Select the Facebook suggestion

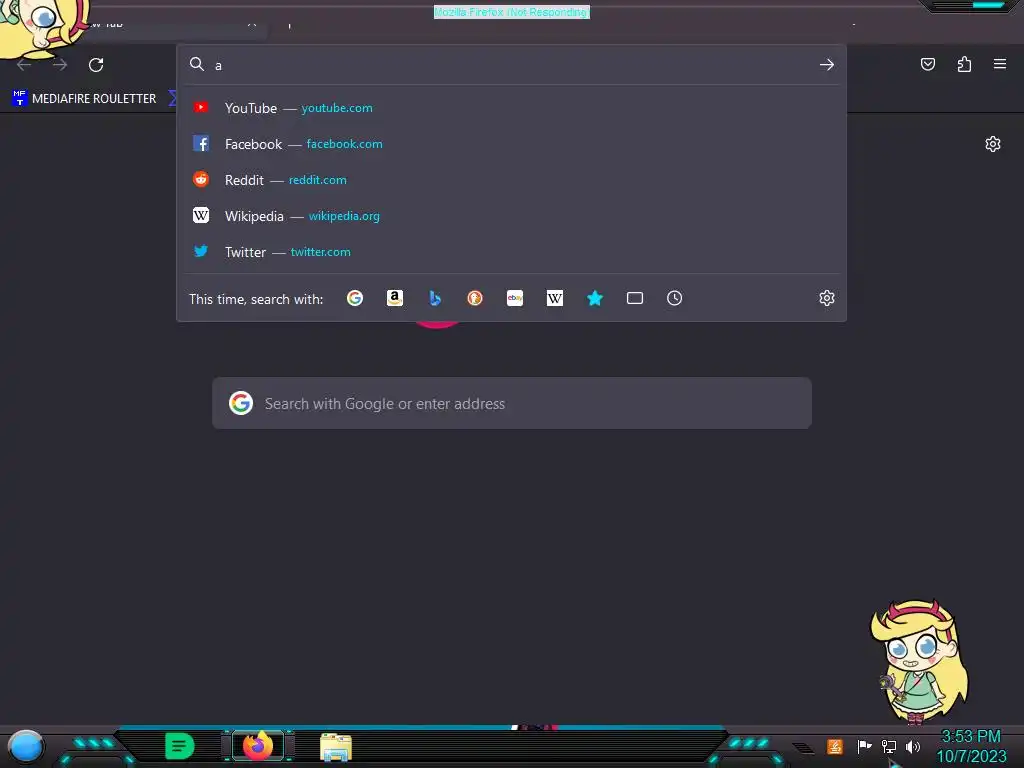click(511, 144)
